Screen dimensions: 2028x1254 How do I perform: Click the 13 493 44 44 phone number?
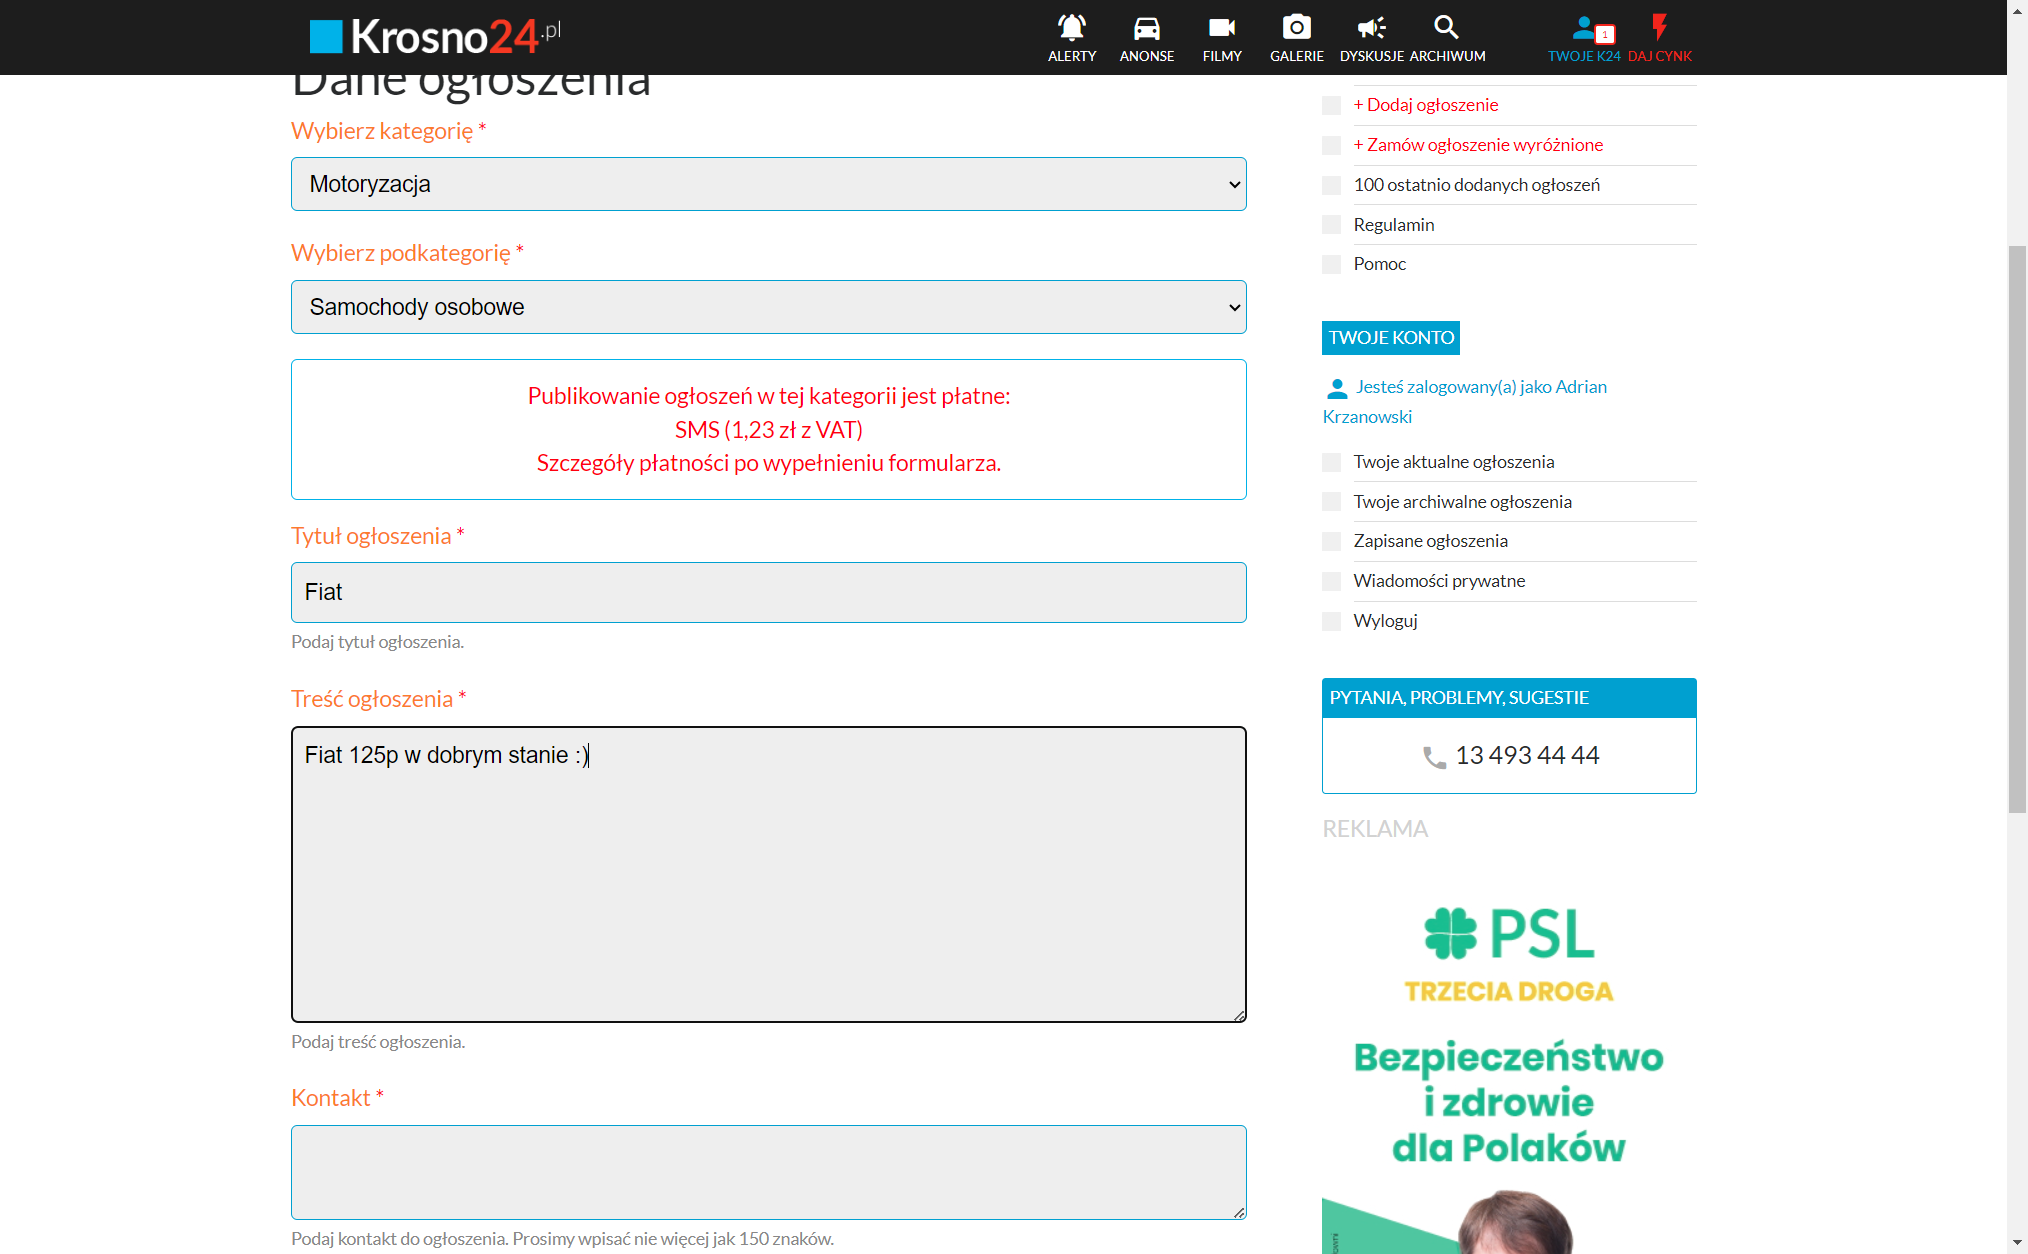(1527, 756)
